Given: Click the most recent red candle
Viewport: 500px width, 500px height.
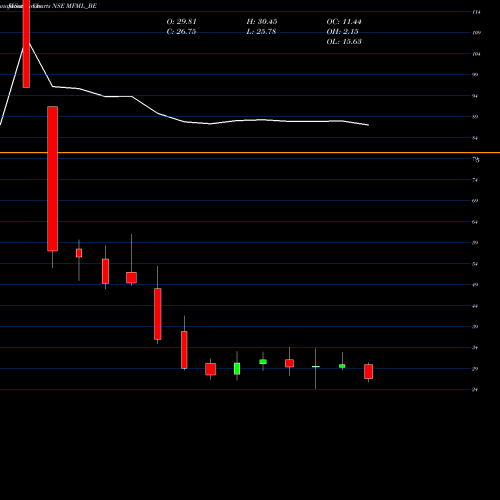Looking at the screenshot, I should (368, 371).
